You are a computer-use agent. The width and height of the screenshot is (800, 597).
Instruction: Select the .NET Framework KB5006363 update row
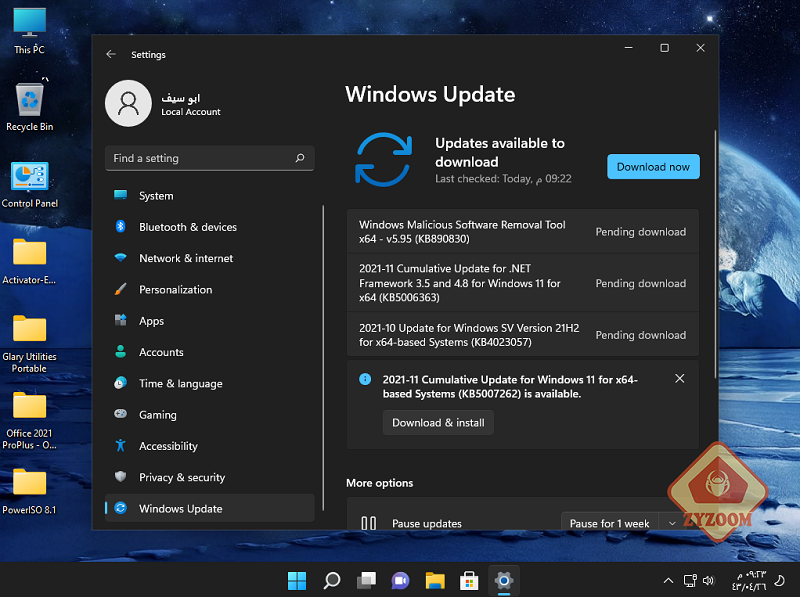click(522, 283)
